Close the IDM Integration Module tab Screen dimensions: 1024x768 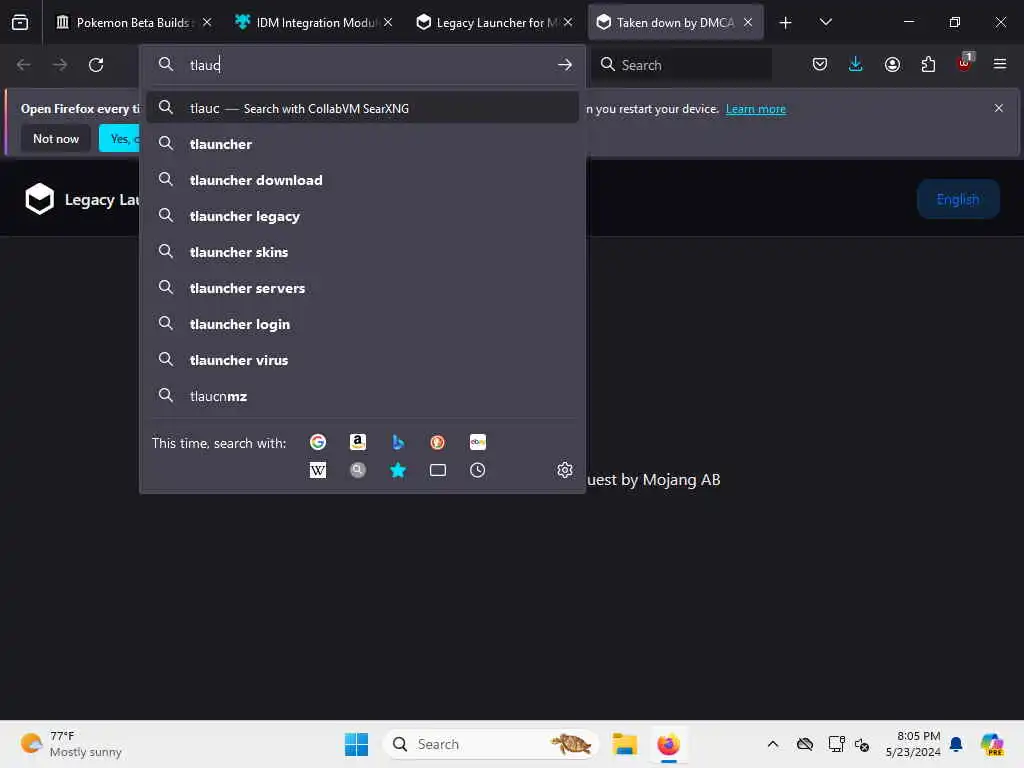tap(388, 22)
